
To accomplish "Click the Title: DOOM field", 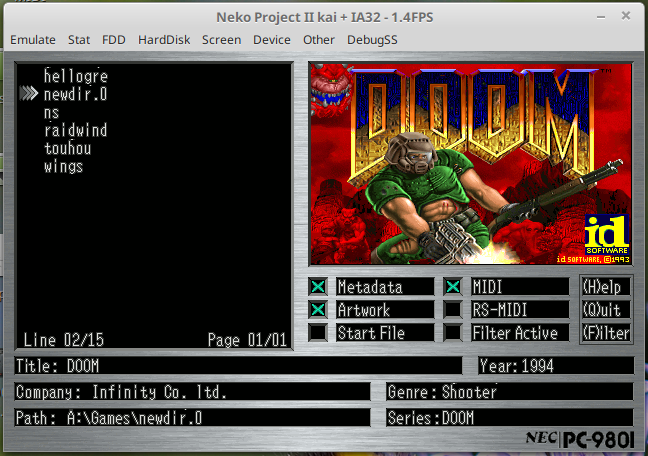I will pos(238,366).
